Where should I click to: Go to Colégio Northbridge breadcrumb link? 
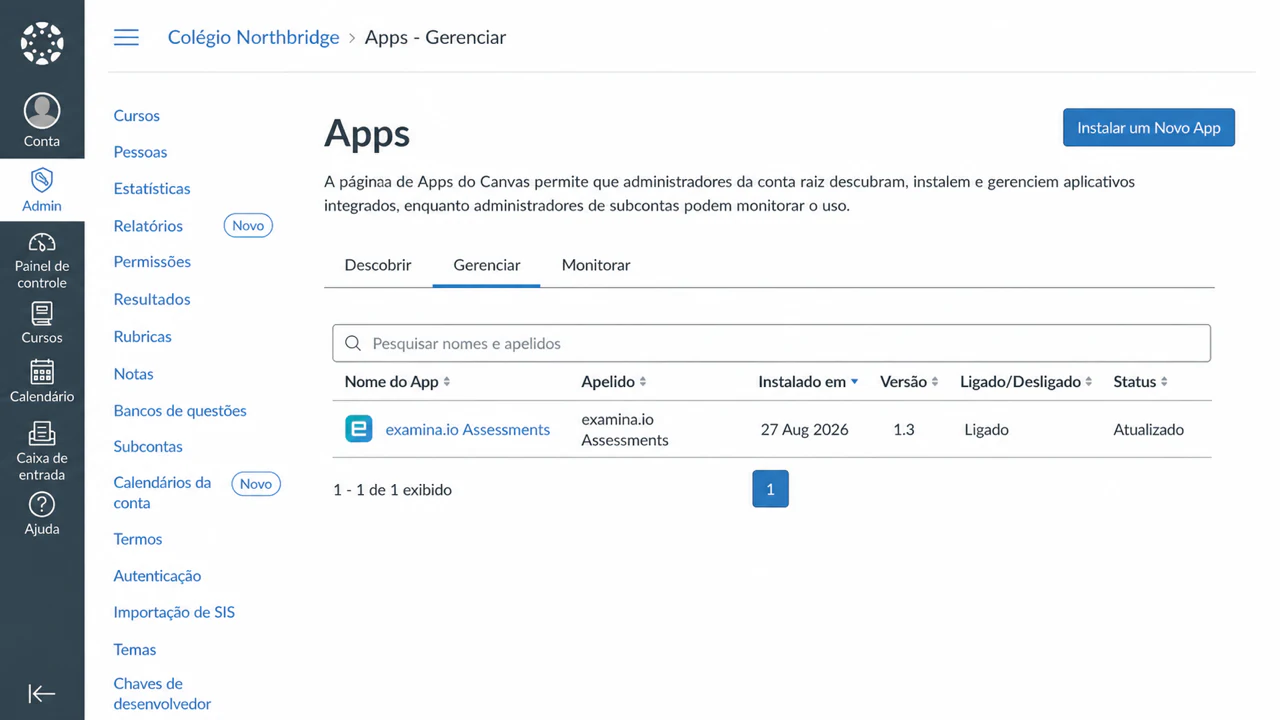(x=254, y=38)
